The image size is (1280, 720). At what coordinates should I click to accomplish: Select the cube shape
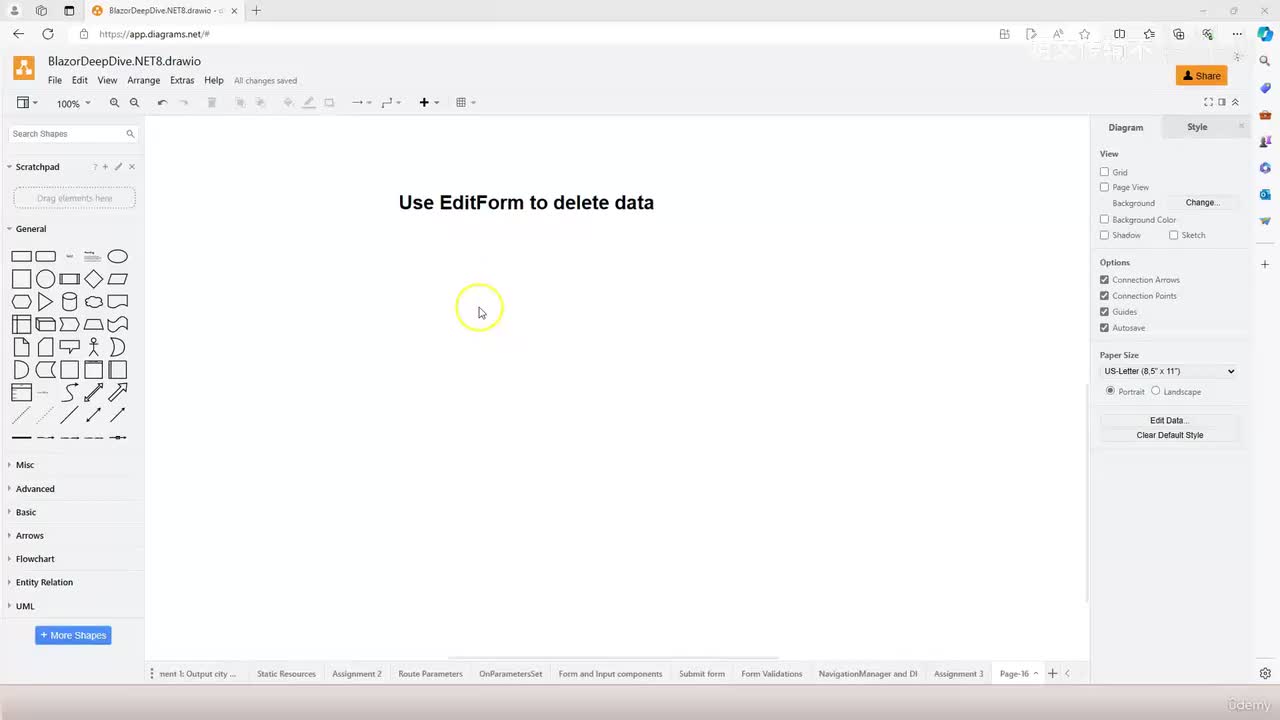click(46, 324)
